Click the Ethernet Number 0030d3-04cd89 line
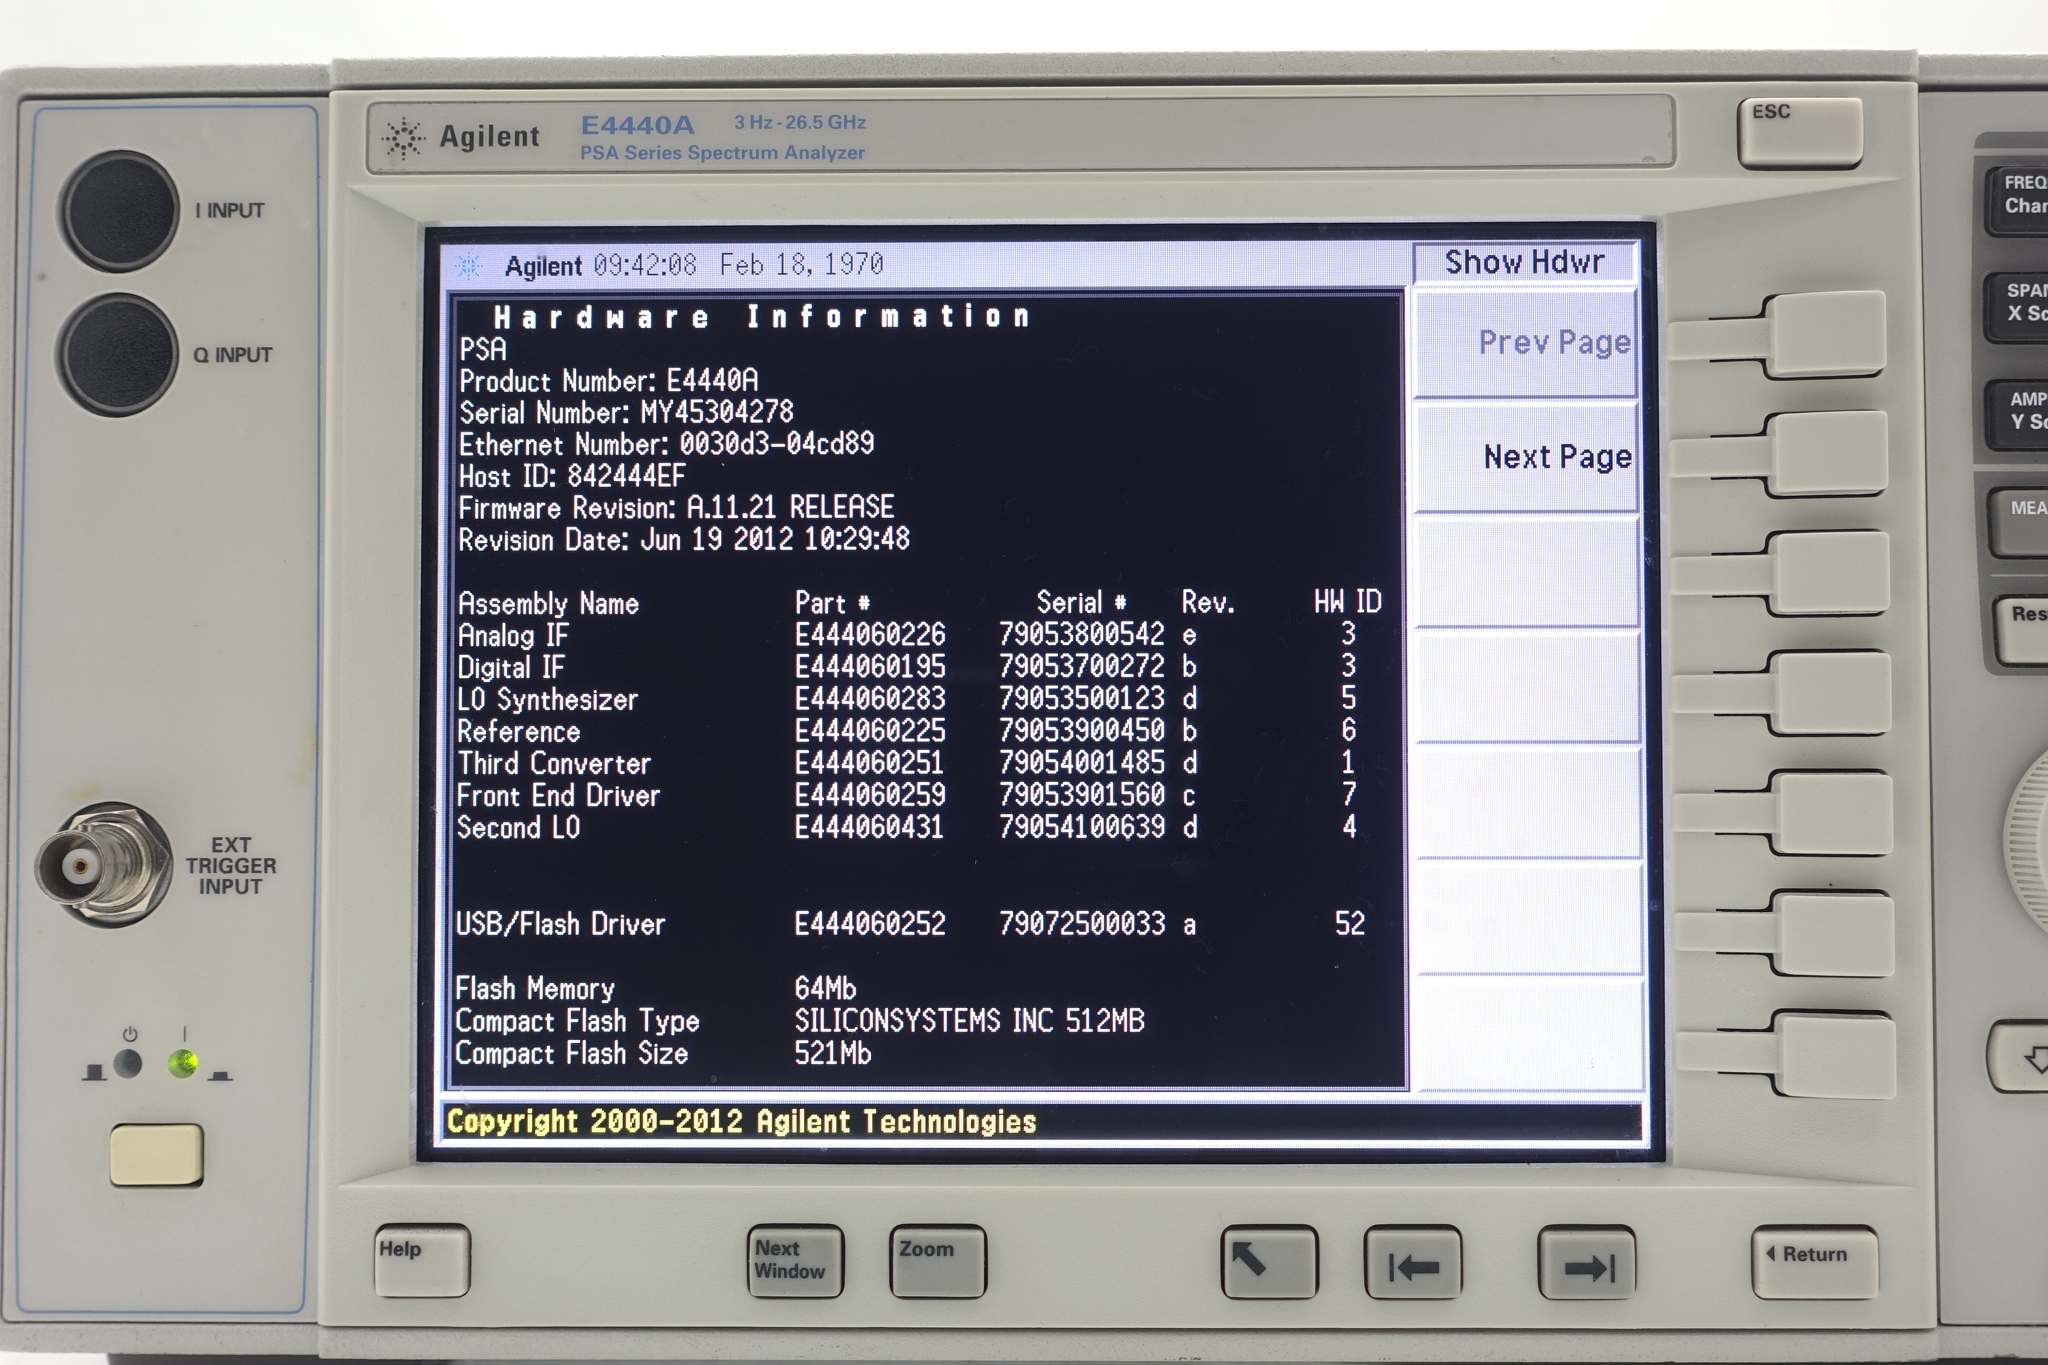Screen dimensions: 2048x1365 666,444
